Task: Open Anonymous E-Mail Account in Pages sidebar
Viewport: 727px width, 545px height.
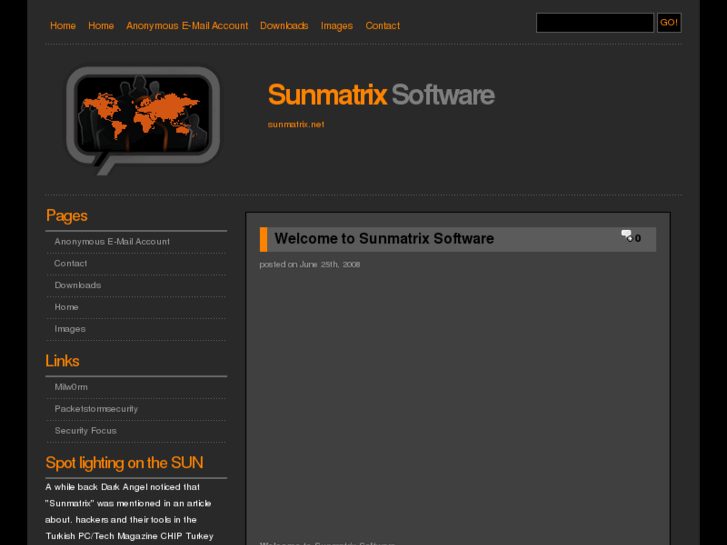Action: tap(112, 242)
